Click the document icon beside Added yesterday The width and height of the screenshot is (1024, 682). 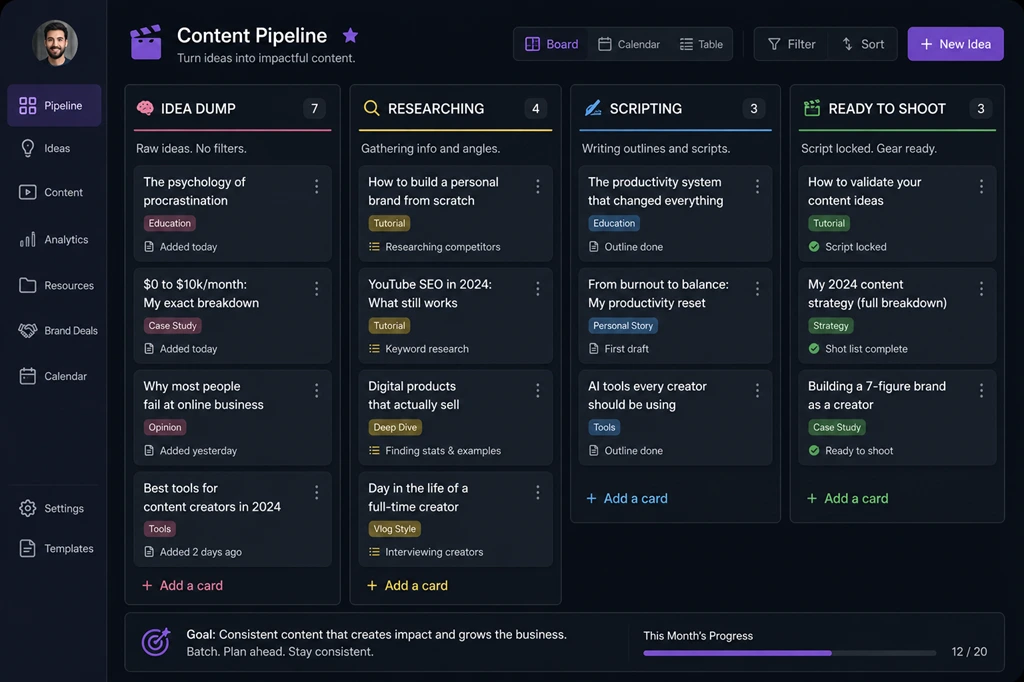coord(149,450)
